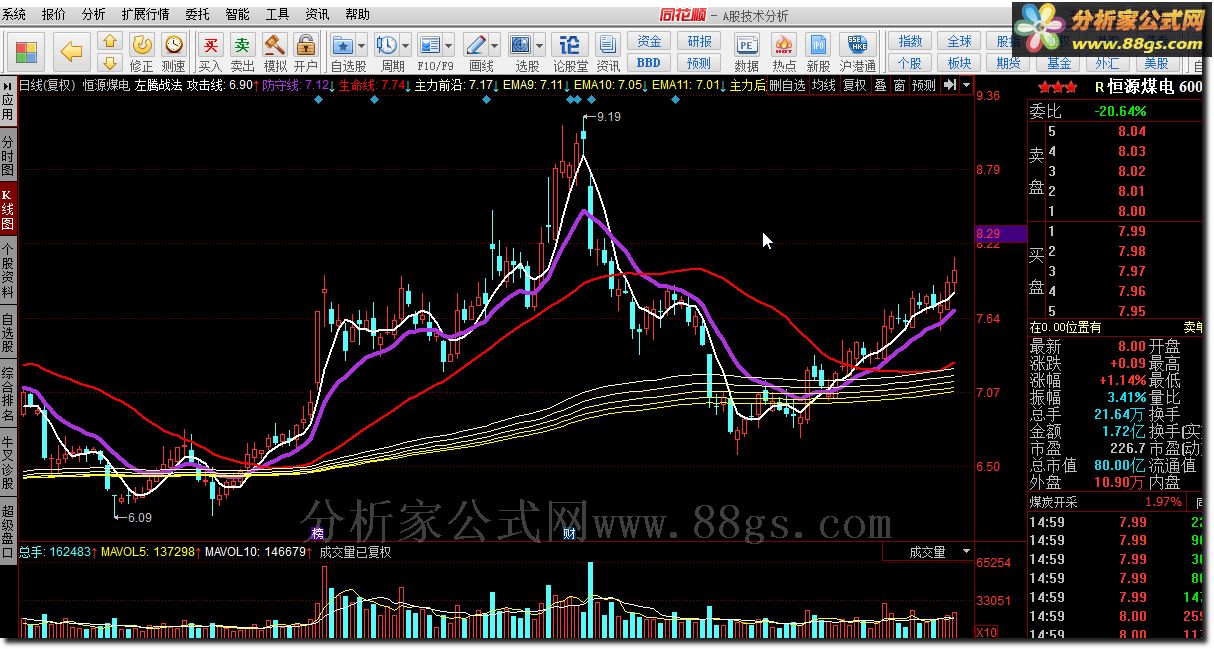Open the 工具 menu
Image resolution: width=1214 pixels, height=649 pixels.
277,15
